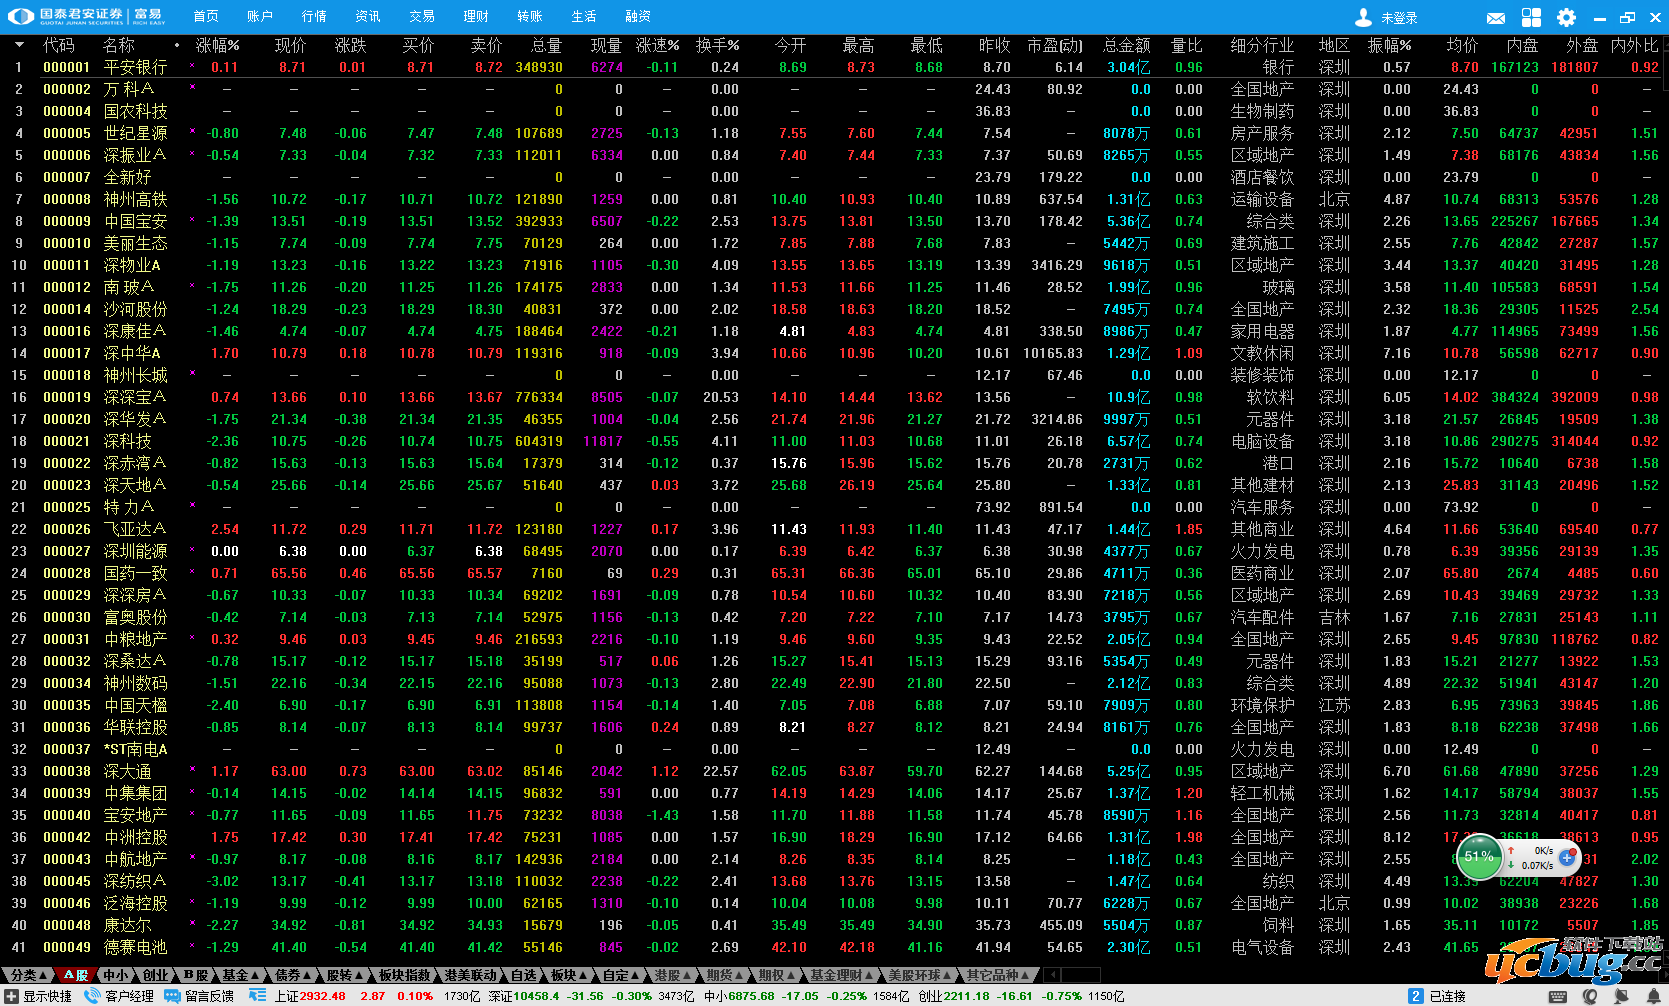Open the 行情 menu
Image resolution: width=1669 pixels, height=1006 pixels.
(x=314, y=17)
